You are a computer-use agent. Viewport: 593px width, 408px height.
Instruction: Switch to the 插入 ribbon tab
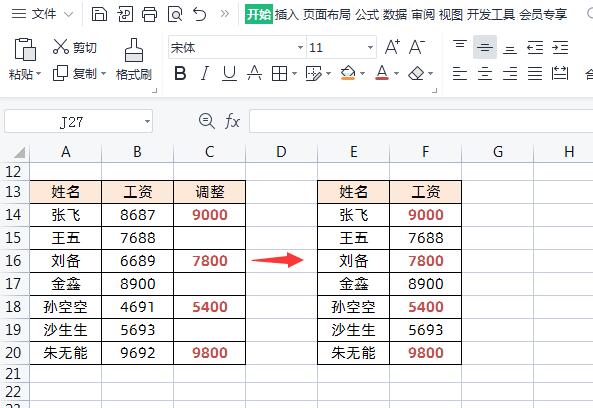tap(286, 14)
